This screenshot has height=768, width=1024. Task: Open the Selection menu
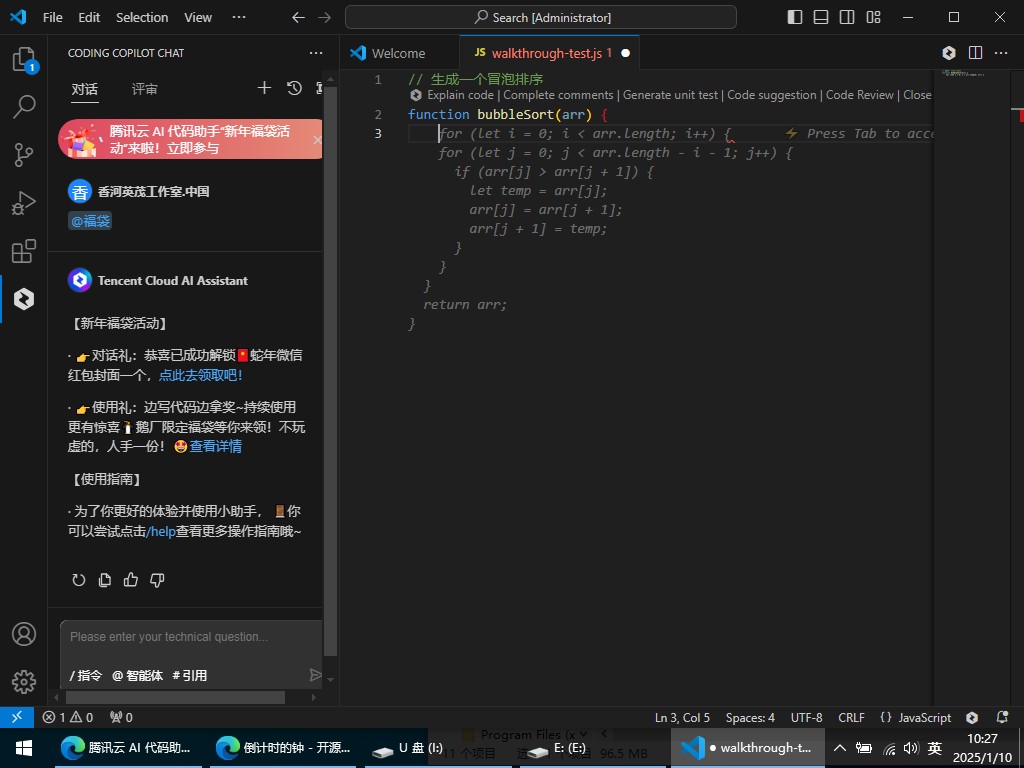142,17
